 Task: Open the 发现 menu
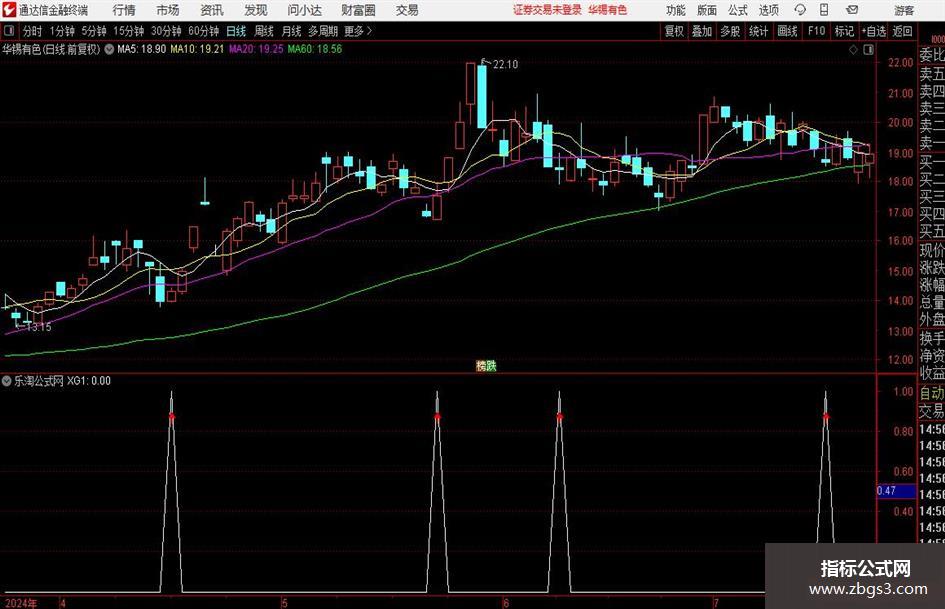tap(256, 10)
